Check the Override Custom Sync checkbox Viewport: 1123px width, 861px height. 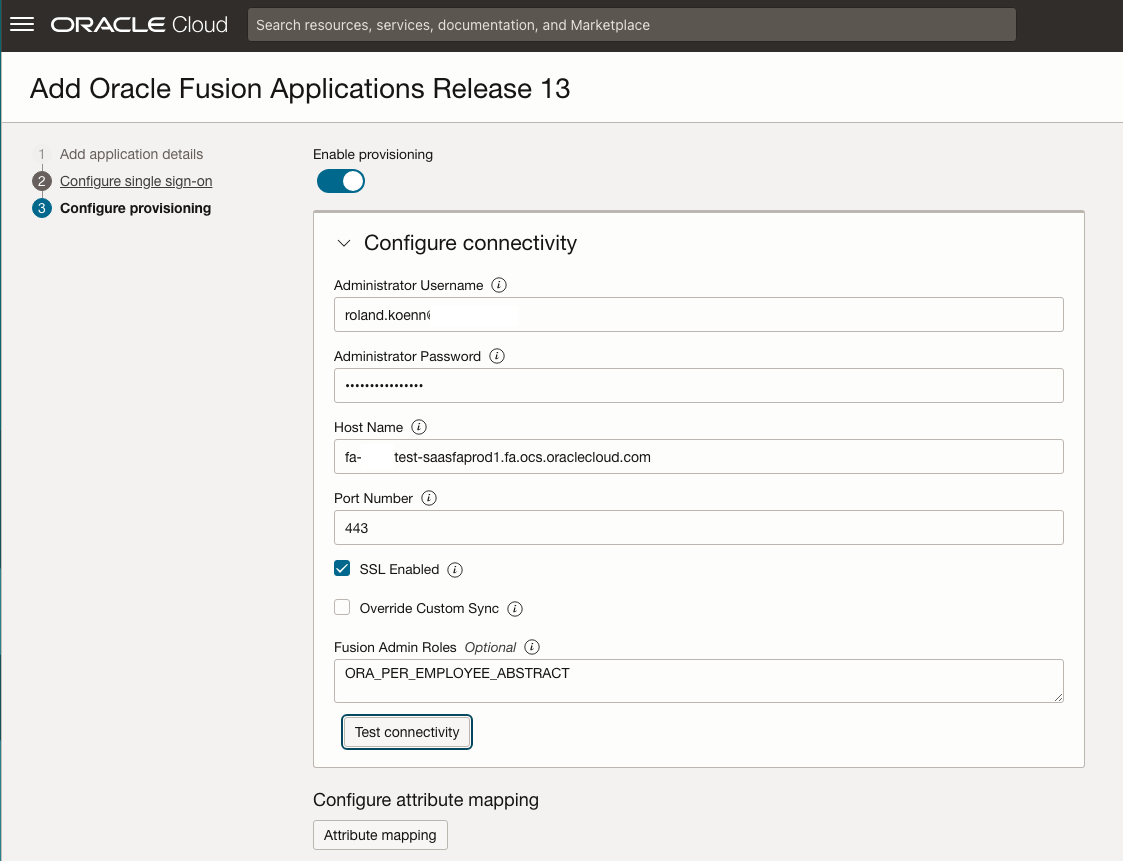(342, 608)
